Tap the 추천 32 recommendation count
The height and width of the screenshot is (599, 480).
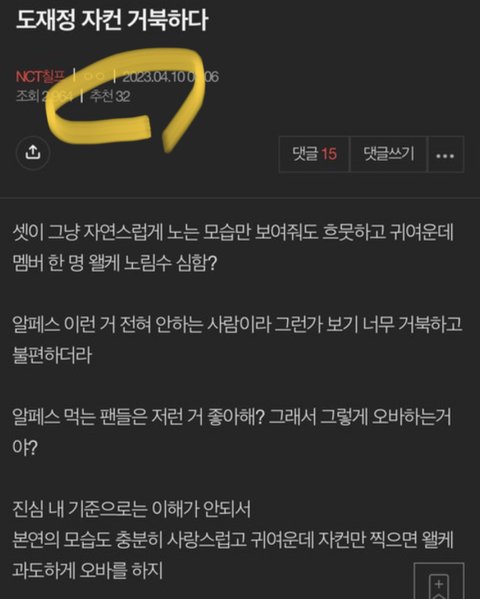click(110, 96)
